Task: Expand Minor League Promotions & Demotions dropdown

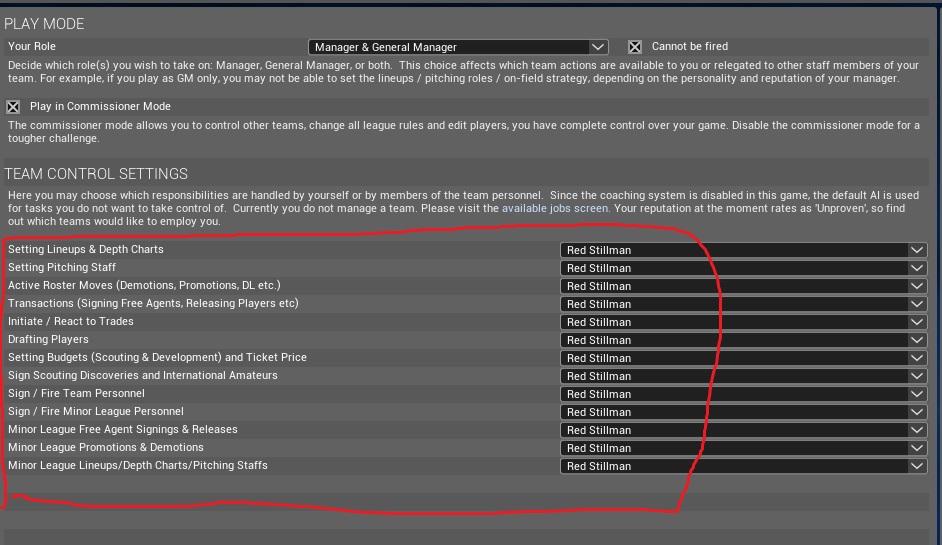Action: click(x=743, y=448)
